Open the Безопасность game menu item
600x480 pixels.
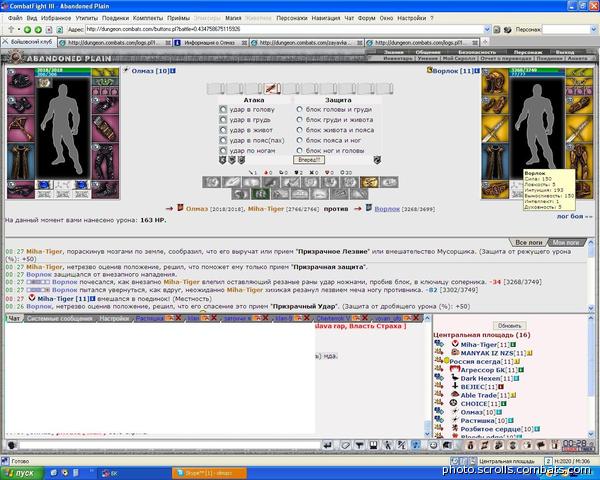(x=477, y=52)
